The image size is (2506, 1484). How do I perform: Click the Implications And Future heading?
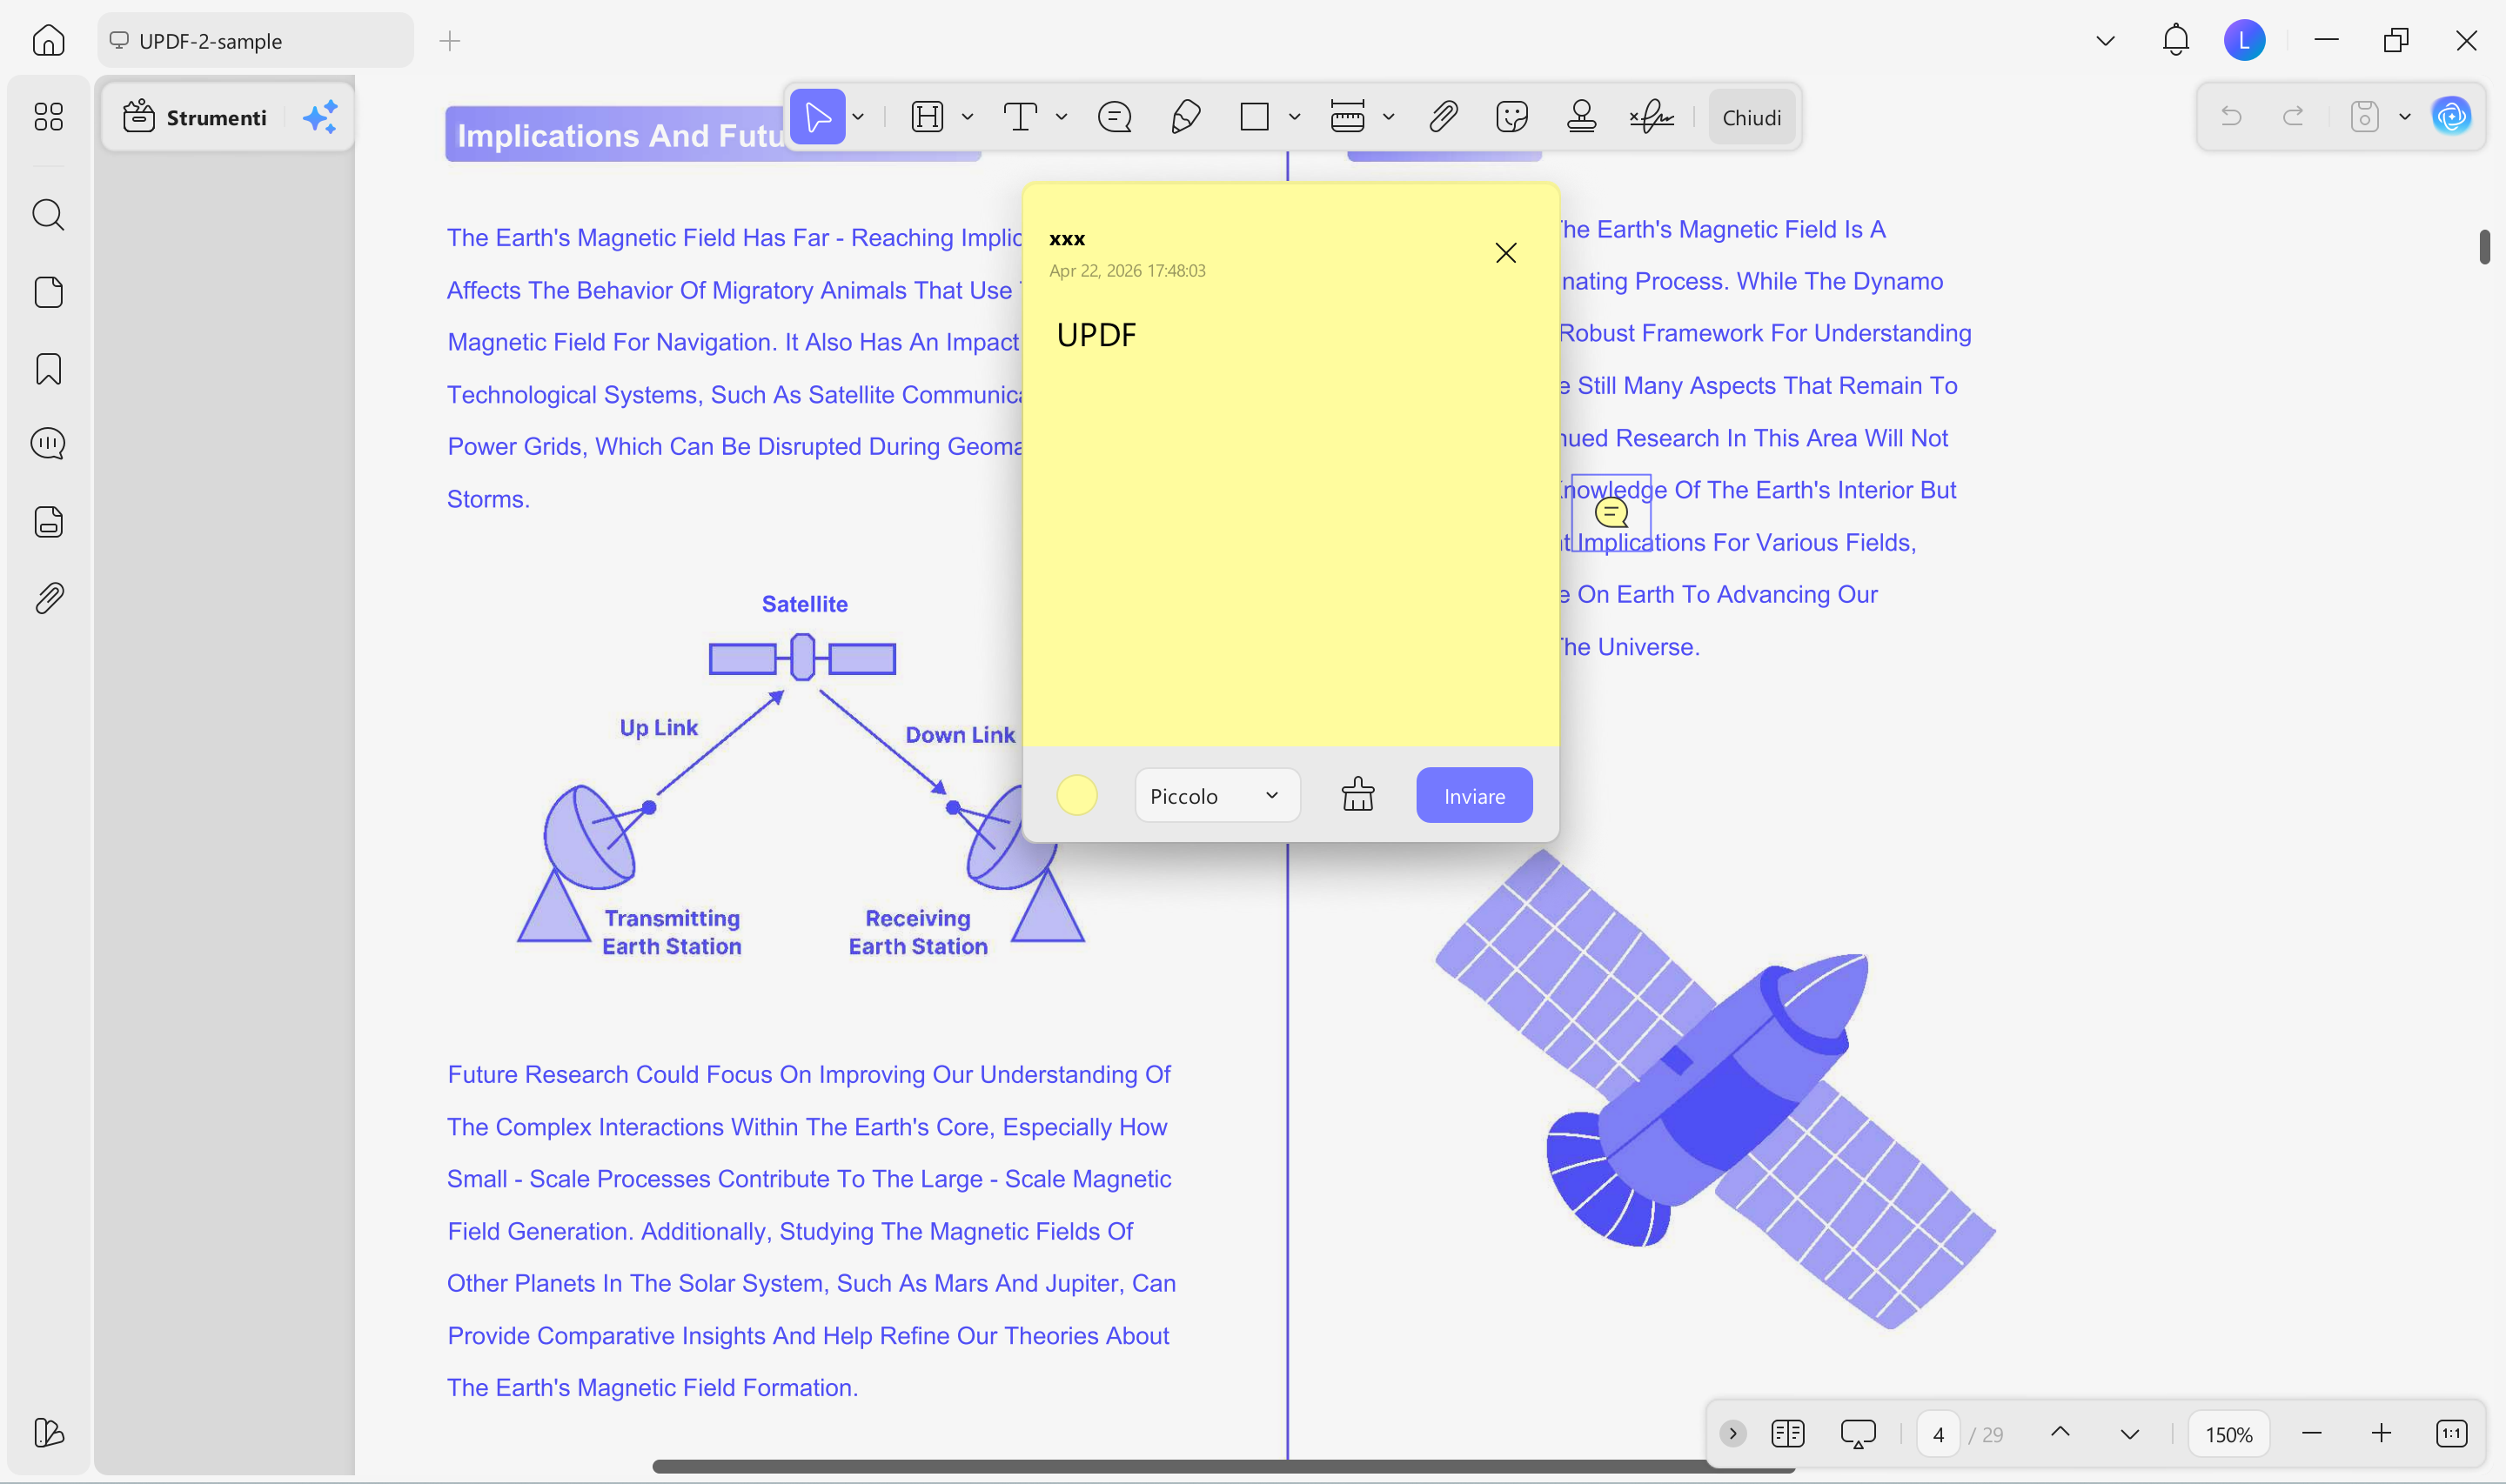pos(620,135)
